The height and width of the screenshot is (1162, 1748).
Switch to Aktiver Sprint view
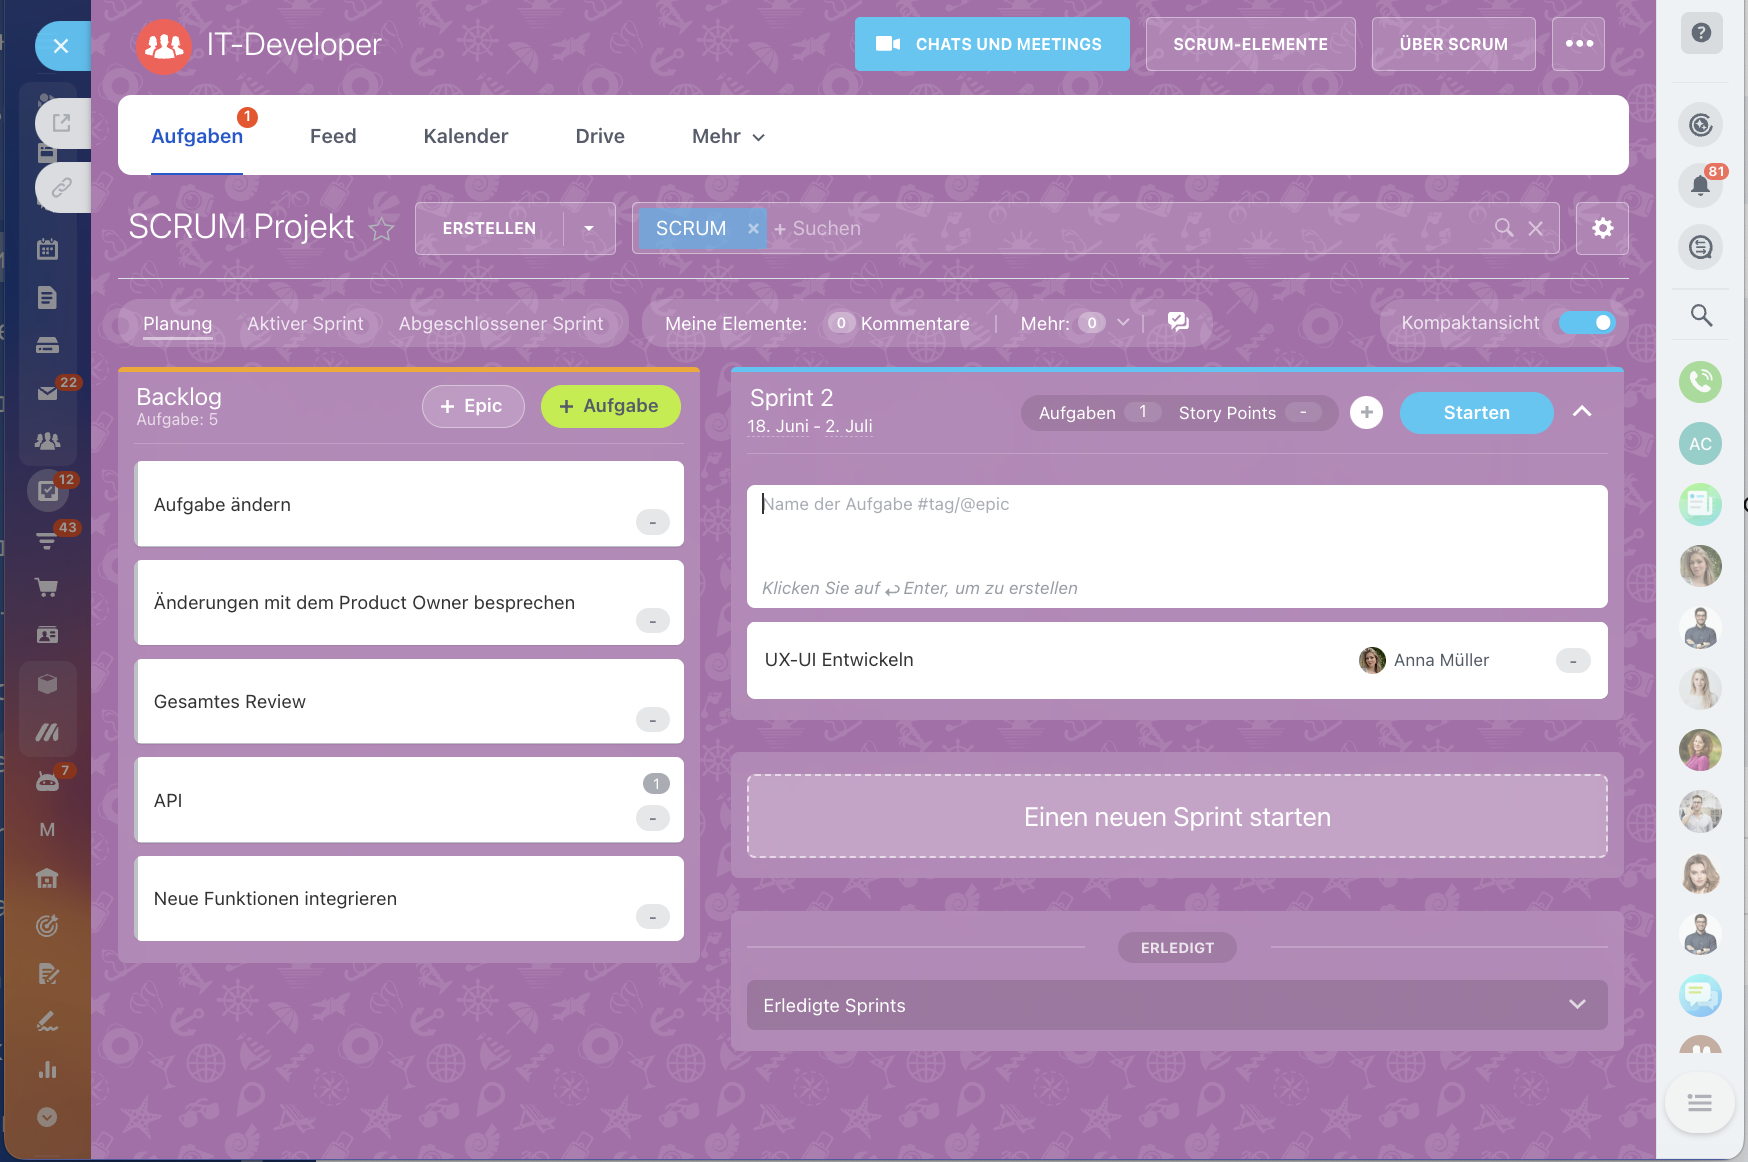tap(305, 323)
